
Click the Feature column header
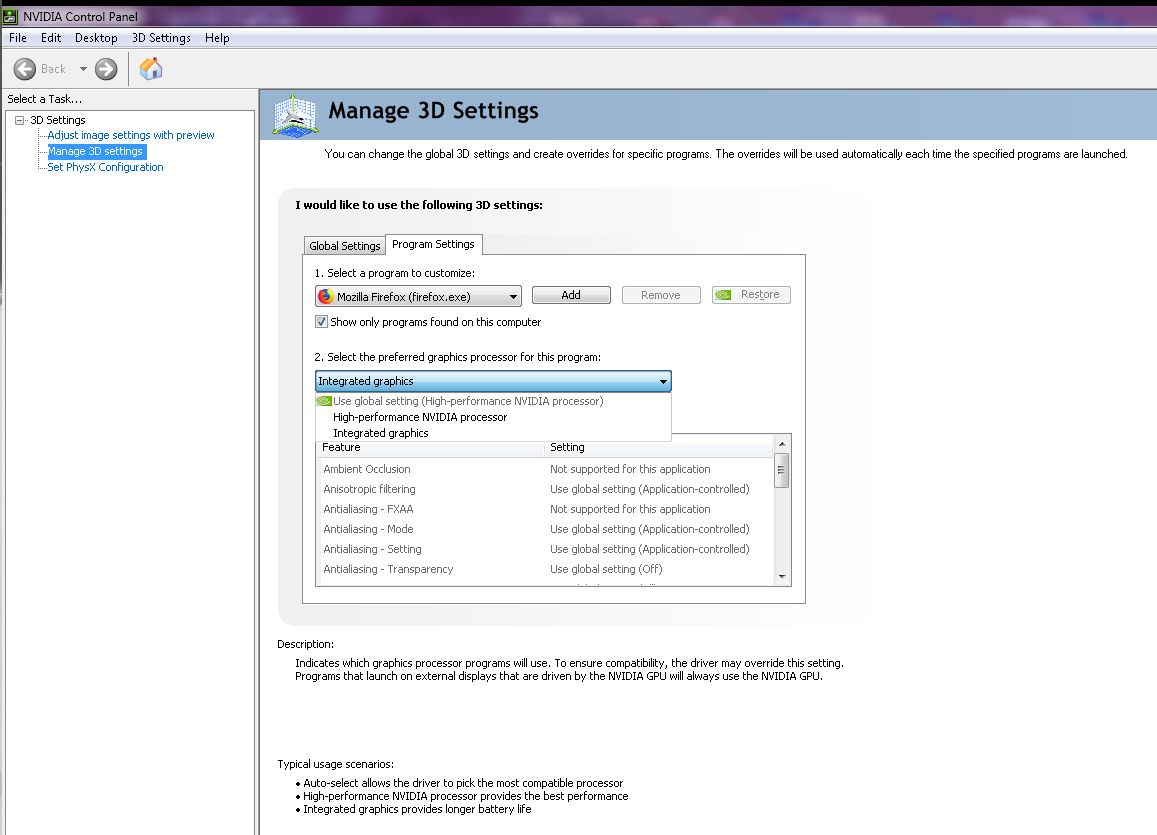tap(429, 448)
